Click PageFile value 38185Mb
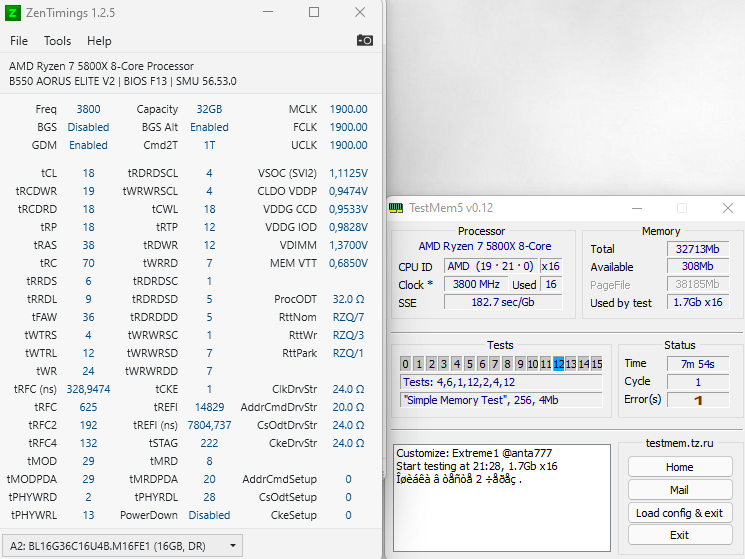 697,284
